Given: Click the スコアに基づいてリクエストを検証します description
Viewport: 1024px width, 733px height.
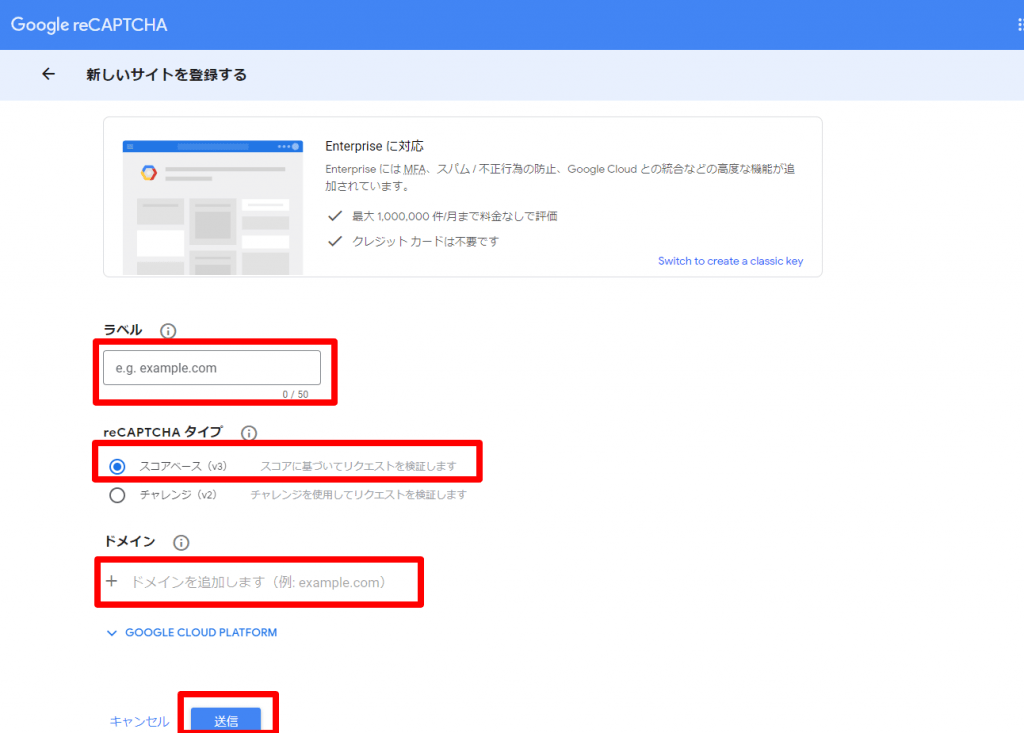Looking at the screenshot, I should click(x=359, y=466).
